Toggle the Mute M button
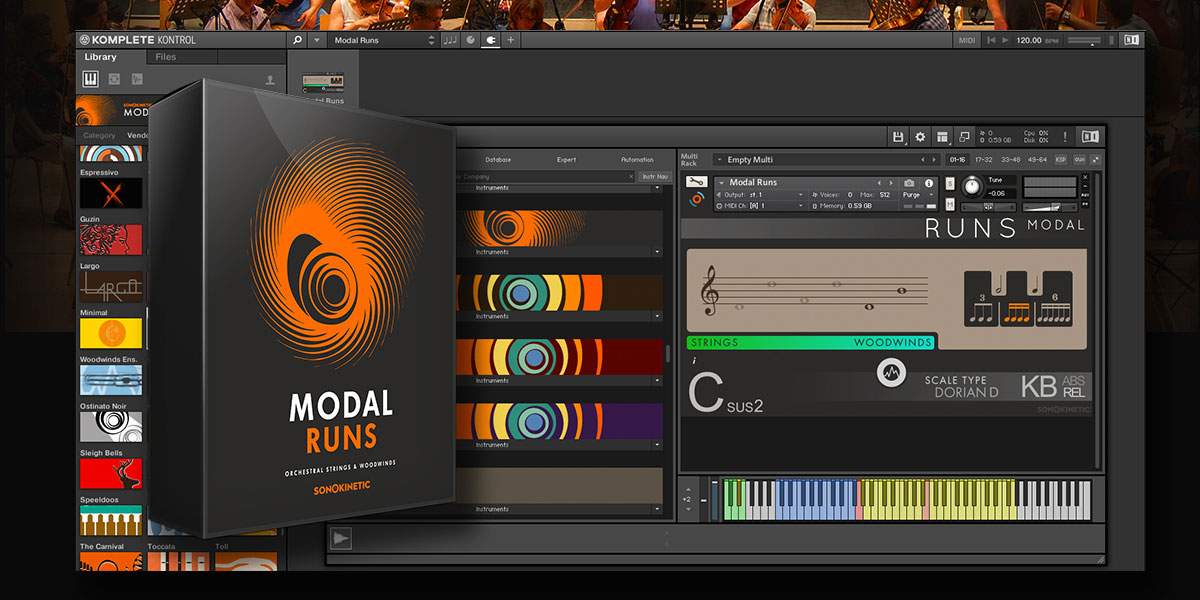Image resolution: width=1200 pixels, height=600 pixels. [x=949, y=205]
